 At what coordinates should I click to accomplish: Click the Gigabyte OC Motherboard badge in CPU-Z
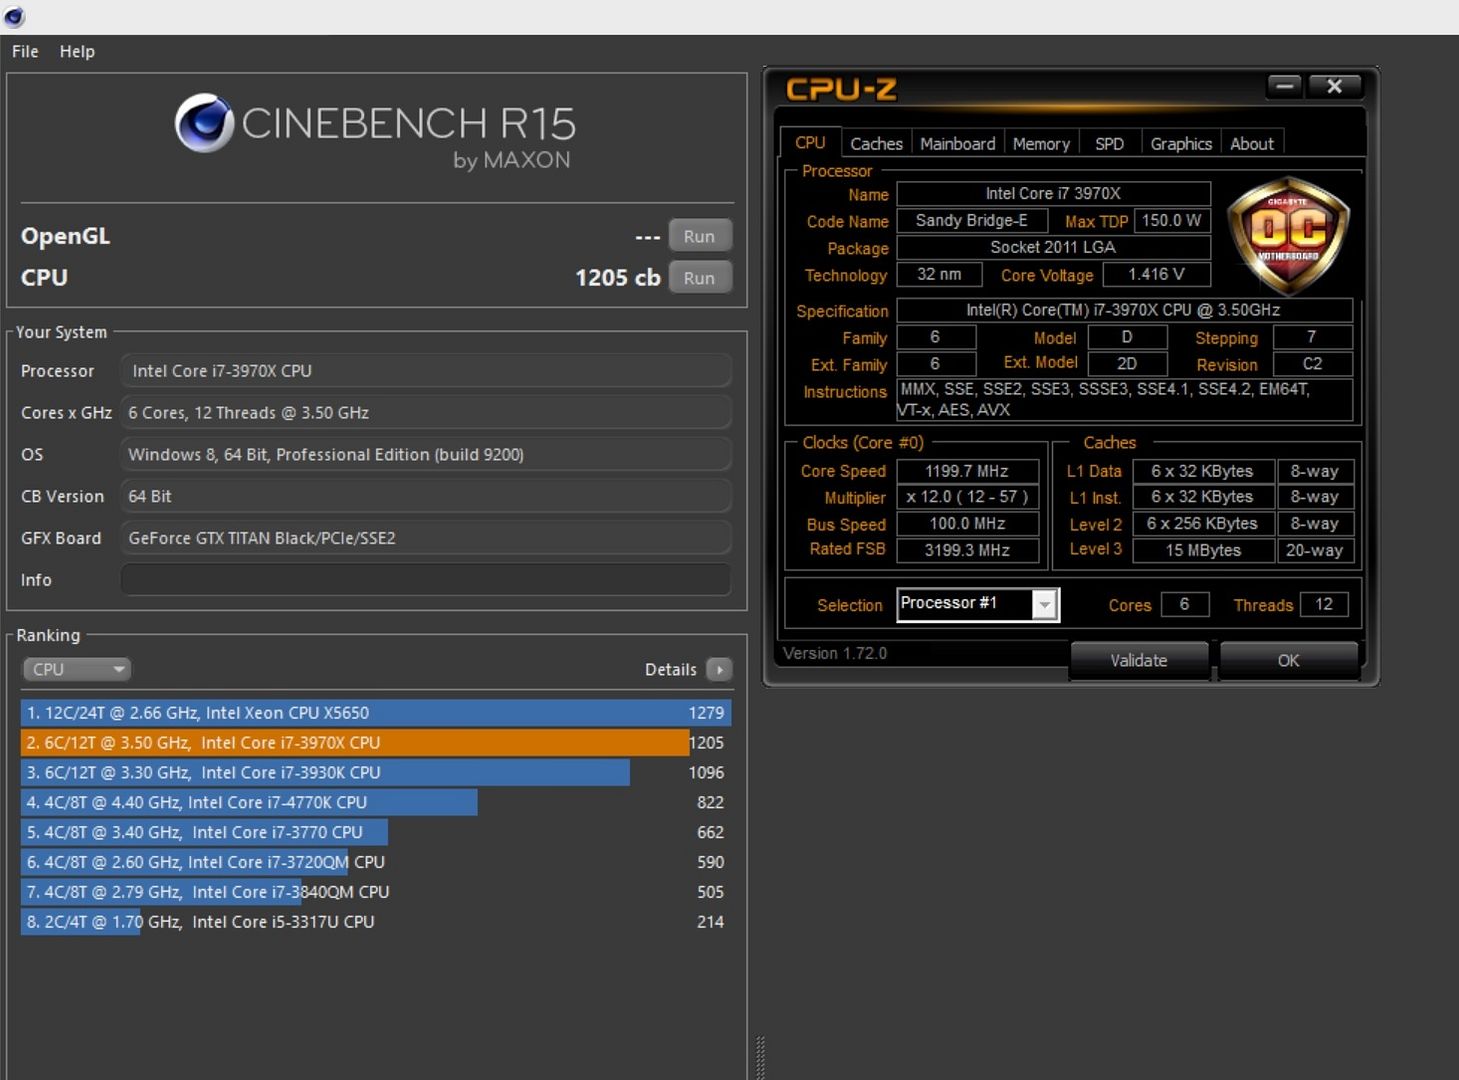[1288, 236]
